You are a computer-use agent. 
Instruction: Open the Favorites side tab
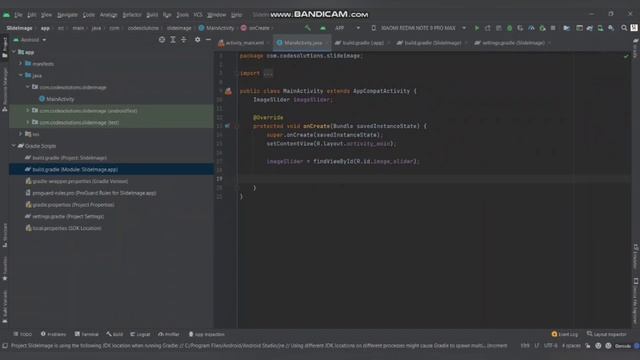(x=4, y=269)
